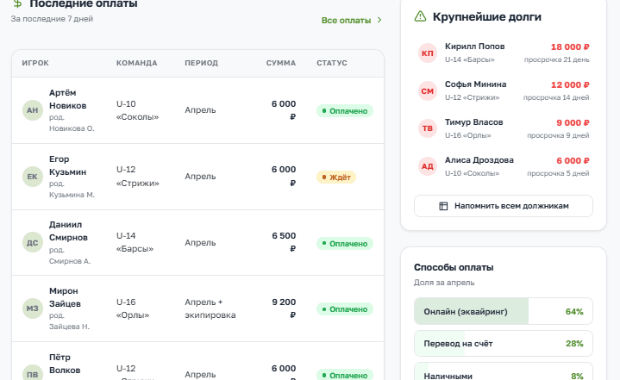
Task: Click АН avatar of Артём Новиков
Action: tap(32, 110)
